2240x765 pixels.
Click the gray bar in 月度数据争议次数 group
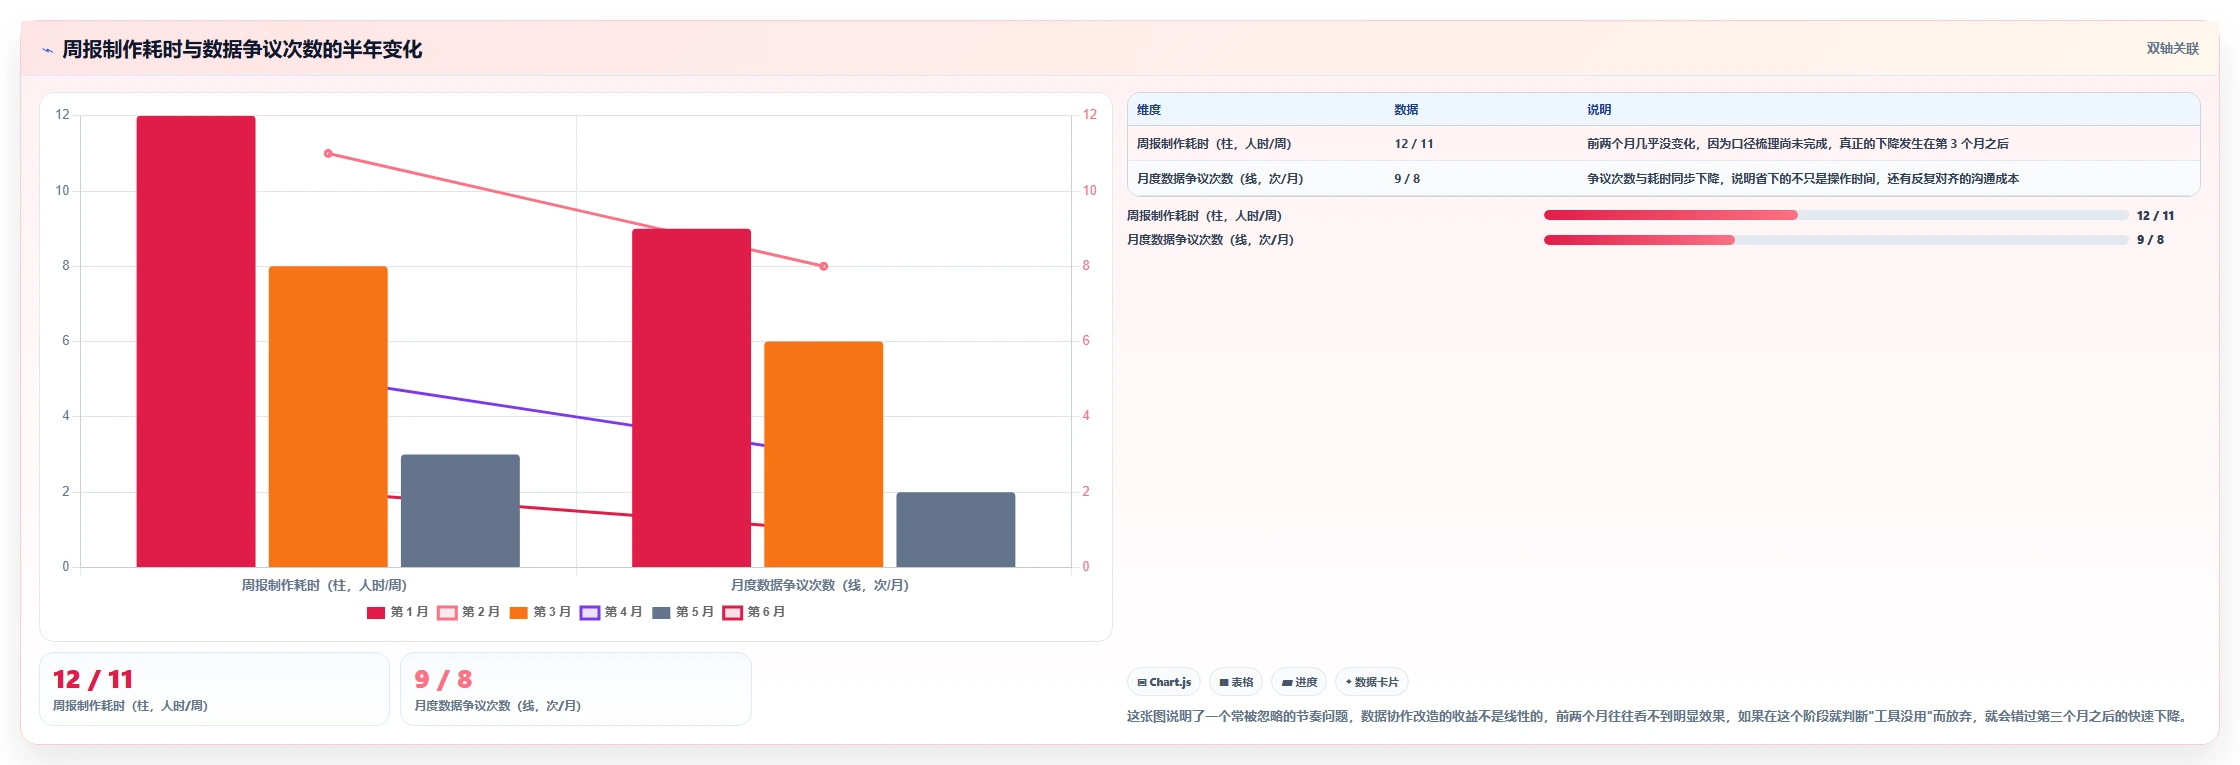pyautogui.click(x=955, y=529)
